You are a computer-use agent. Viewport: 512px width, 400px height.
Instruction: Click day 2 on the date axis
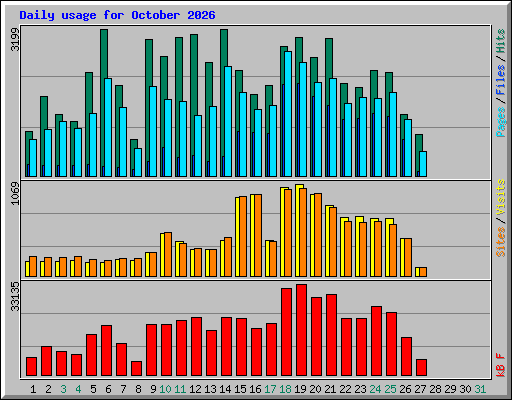tap(48, 389)
